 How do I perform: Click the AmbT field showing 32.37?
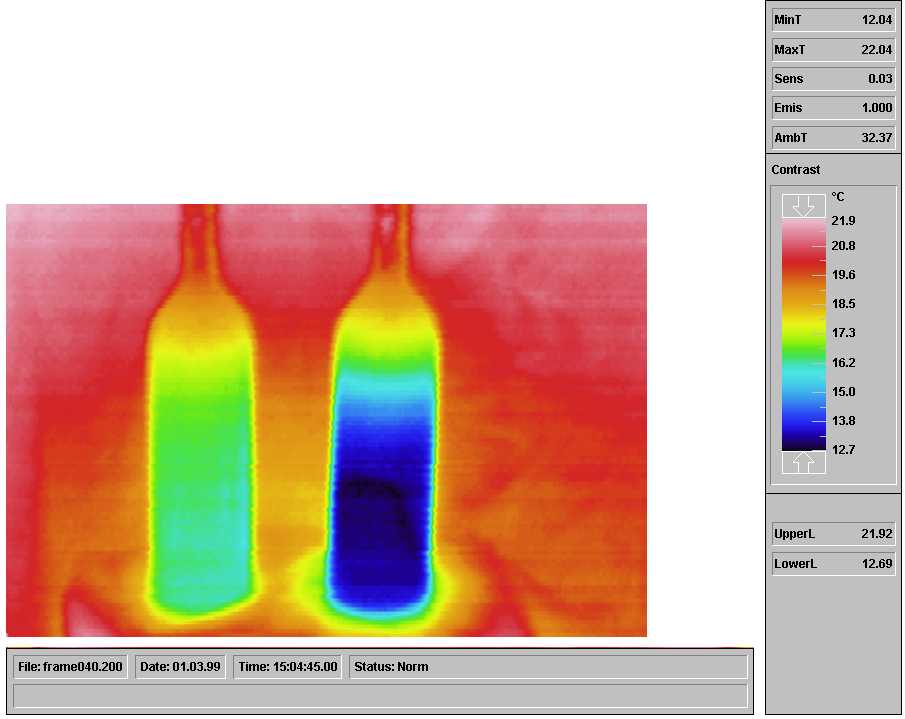click(833, 137)
